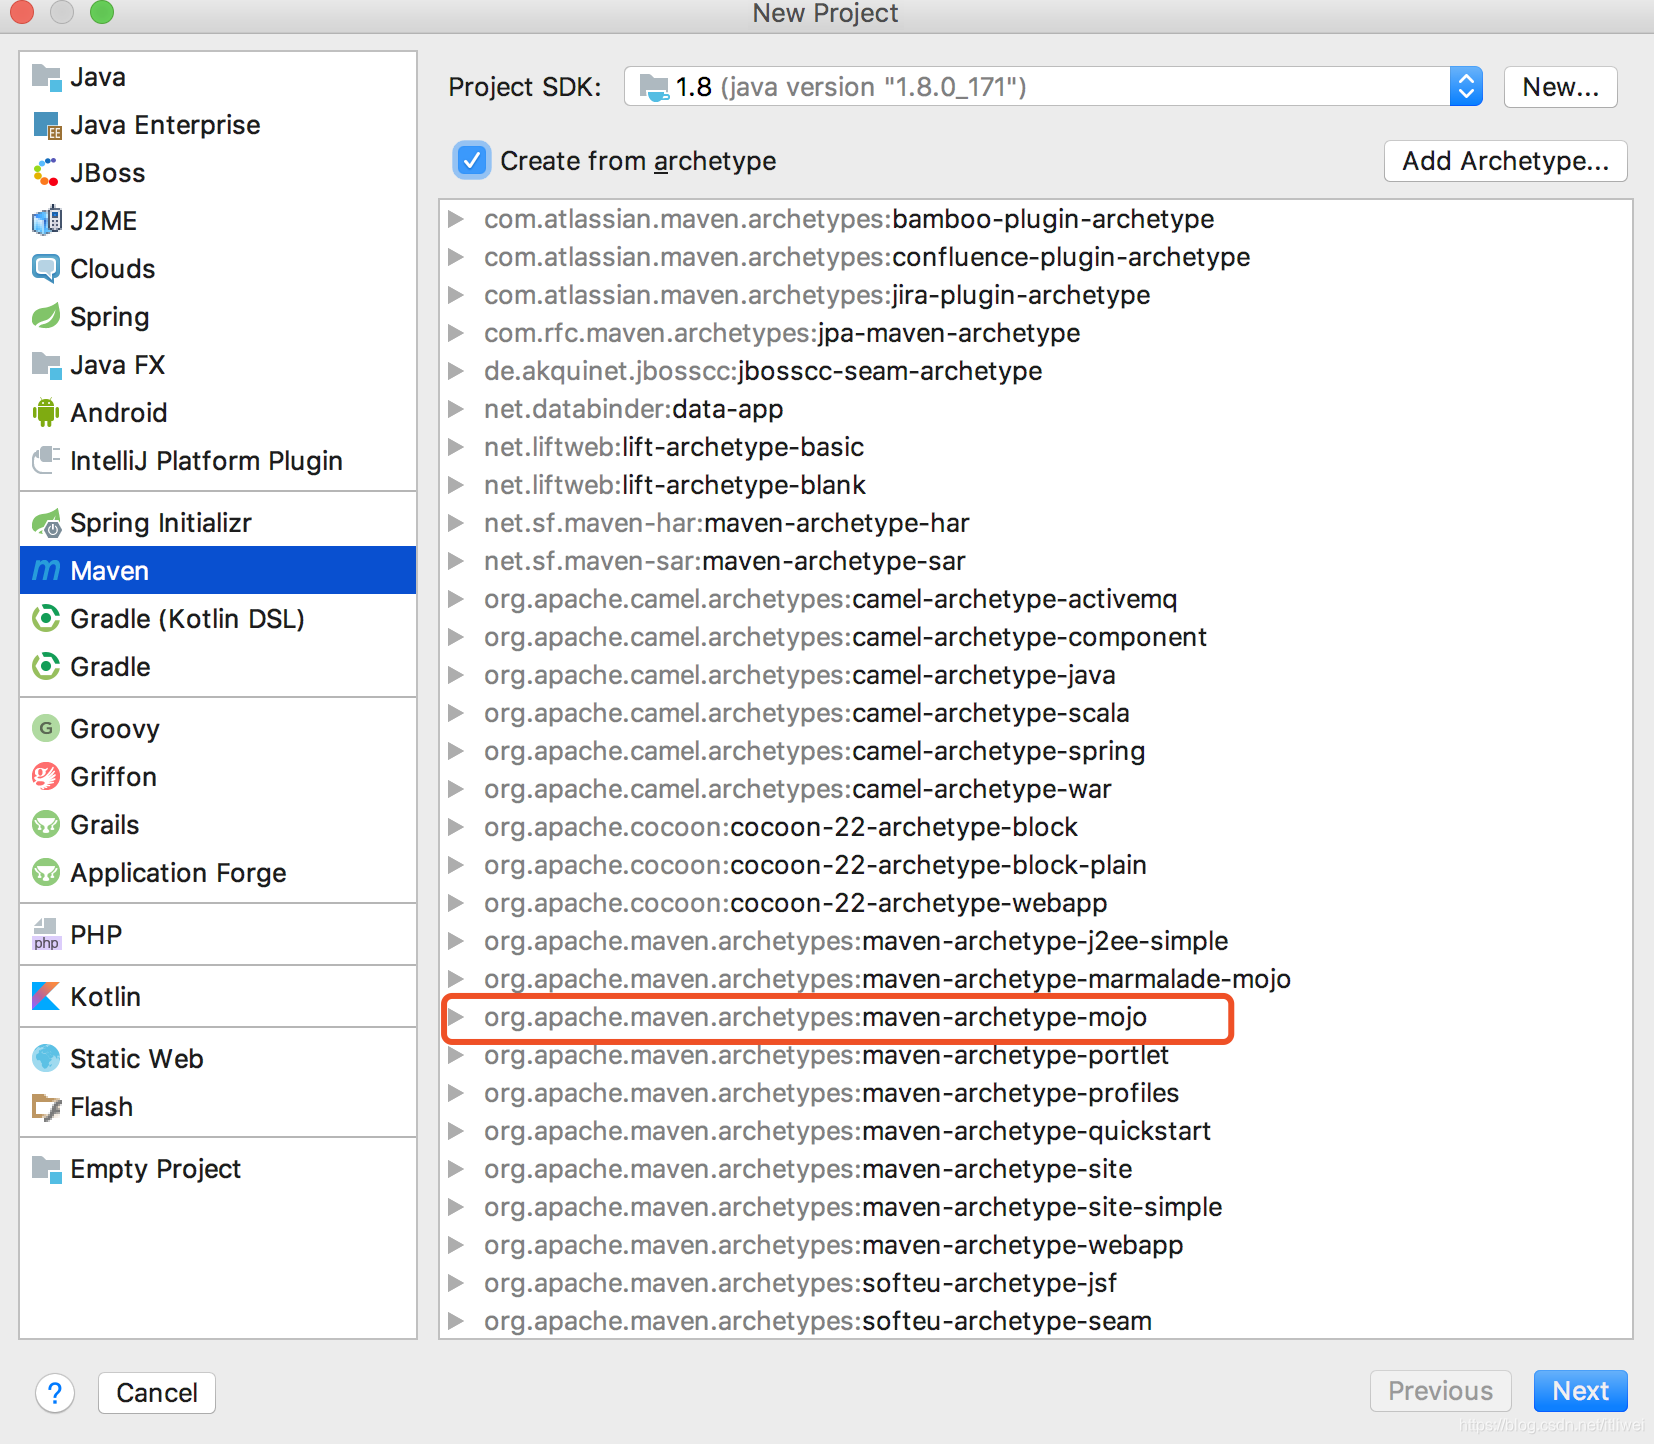Screen dimensions: 1654x1444
Task: Click the PHP file icon
Action: point(46,935)
